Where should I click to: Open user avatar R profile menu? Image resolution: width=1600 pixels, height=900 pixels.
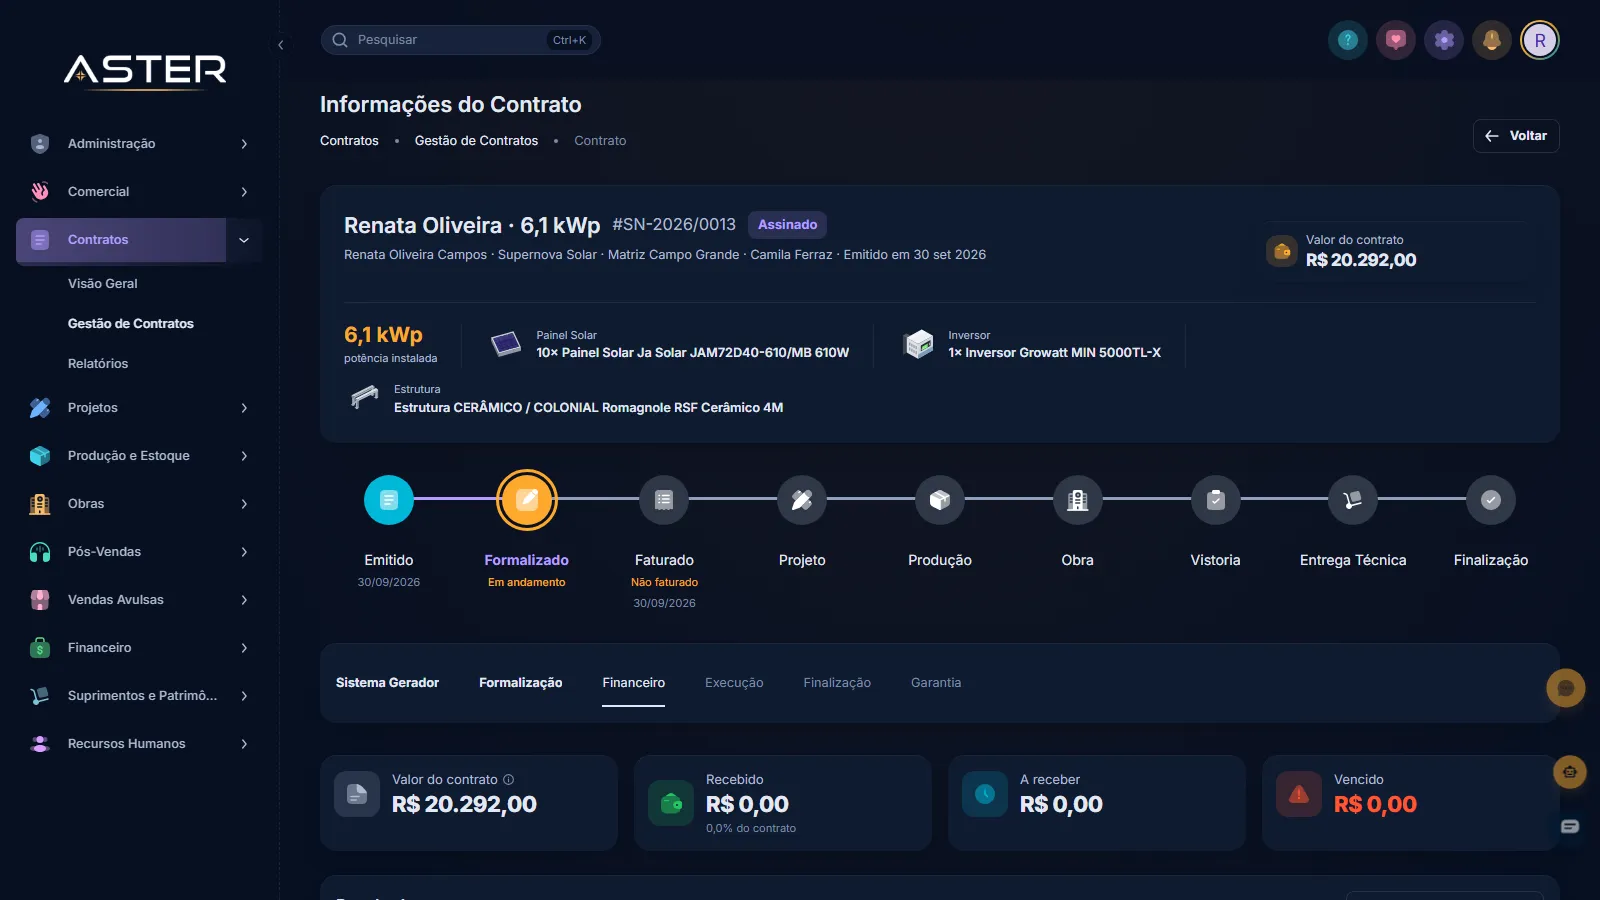(1540, 40)
